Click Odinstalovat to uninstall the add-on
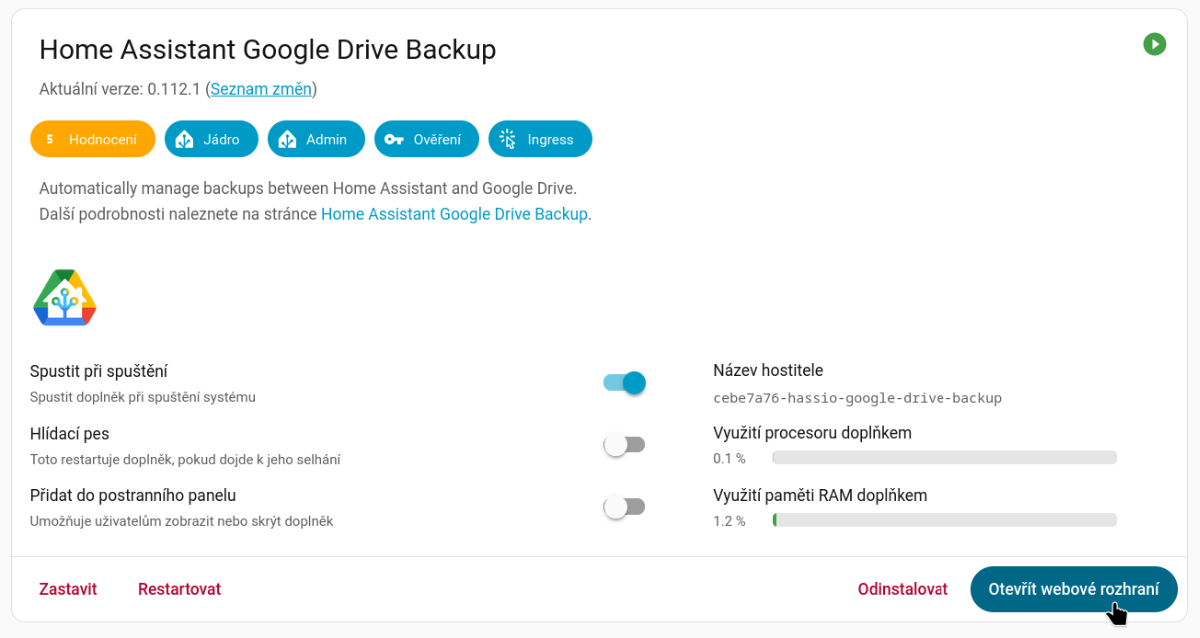Screen dimensions: 1200x638 click(902, 589)
